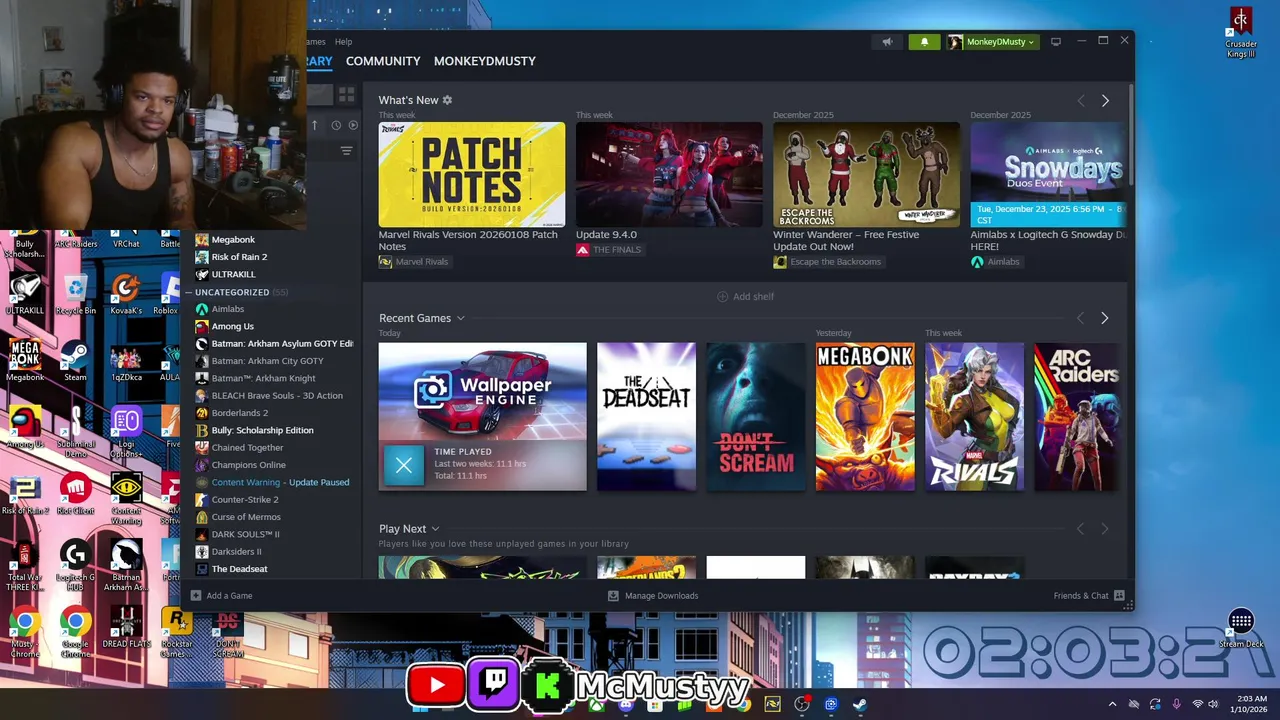Open the Community tab
The width and height of the screenshot is (1280, 720).
coord(383,61)
